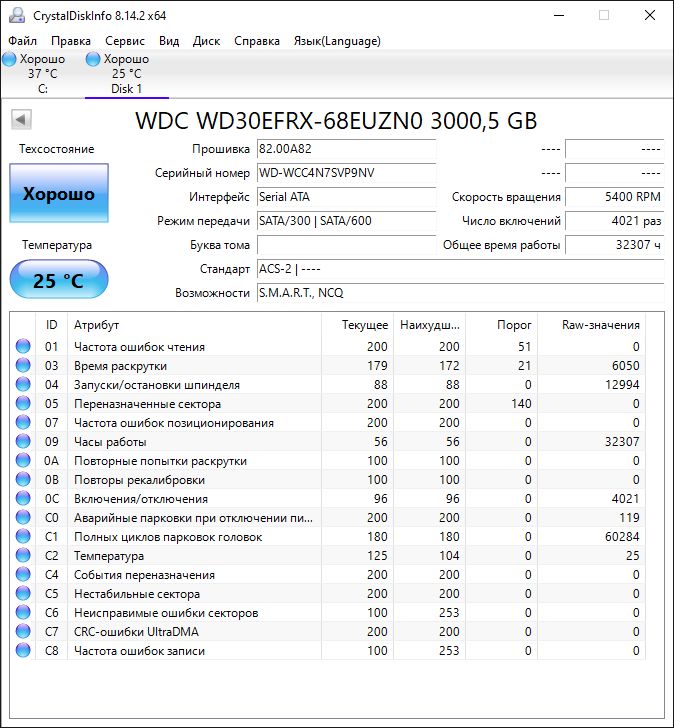Click the standard field ACS-2
The height and width of the screenshot is (728, 674).
460,269
